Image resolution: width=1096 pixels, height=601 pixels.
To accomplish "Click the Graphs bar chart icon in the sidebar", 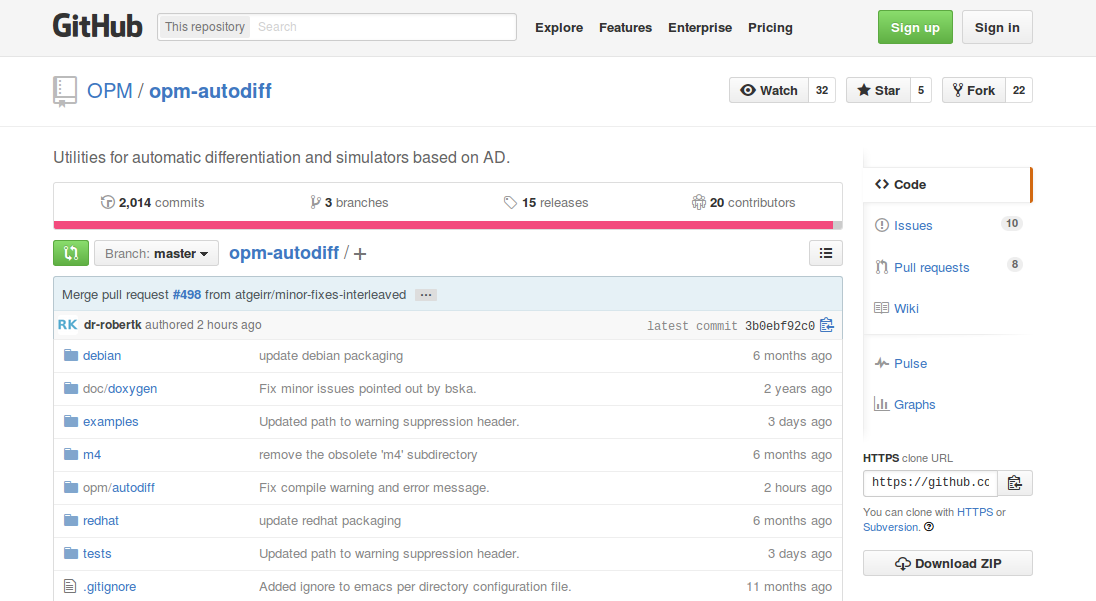I will pyautogui.click(x=881, y=404).
